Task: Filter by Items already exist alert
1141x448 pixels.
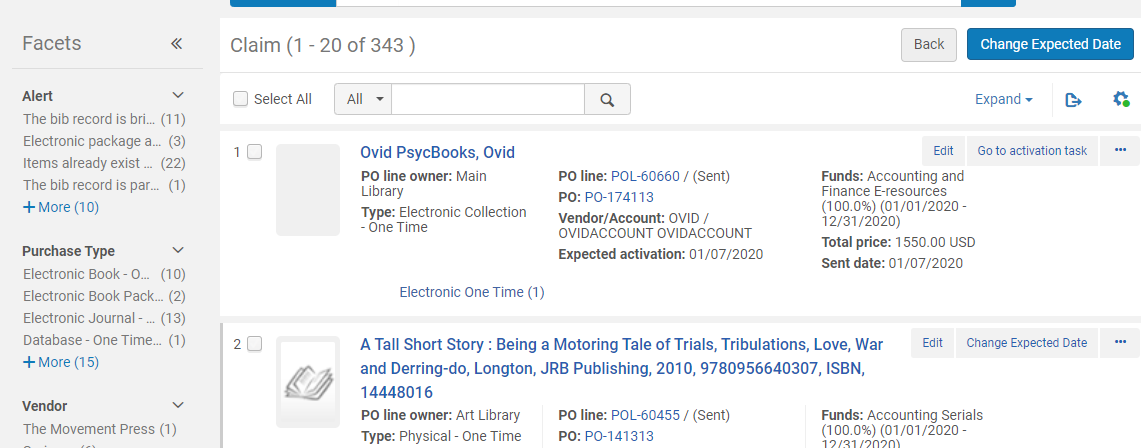Action: click(x=88, y=163)
